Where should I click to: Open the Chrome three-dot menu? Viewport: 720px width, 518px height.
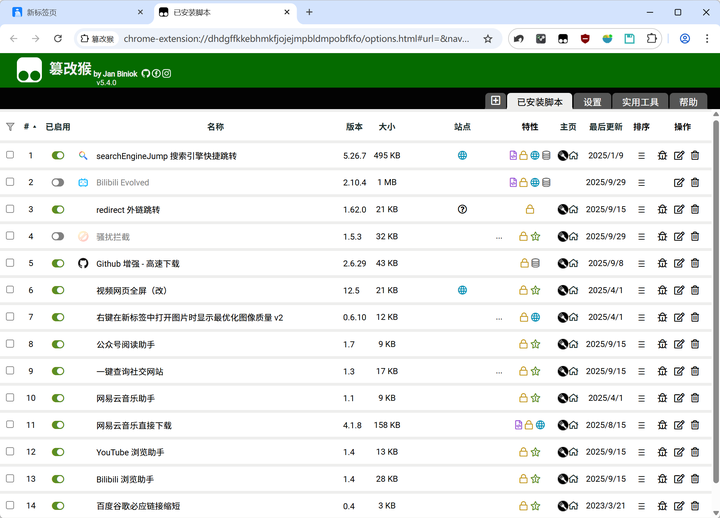(707, 39)
